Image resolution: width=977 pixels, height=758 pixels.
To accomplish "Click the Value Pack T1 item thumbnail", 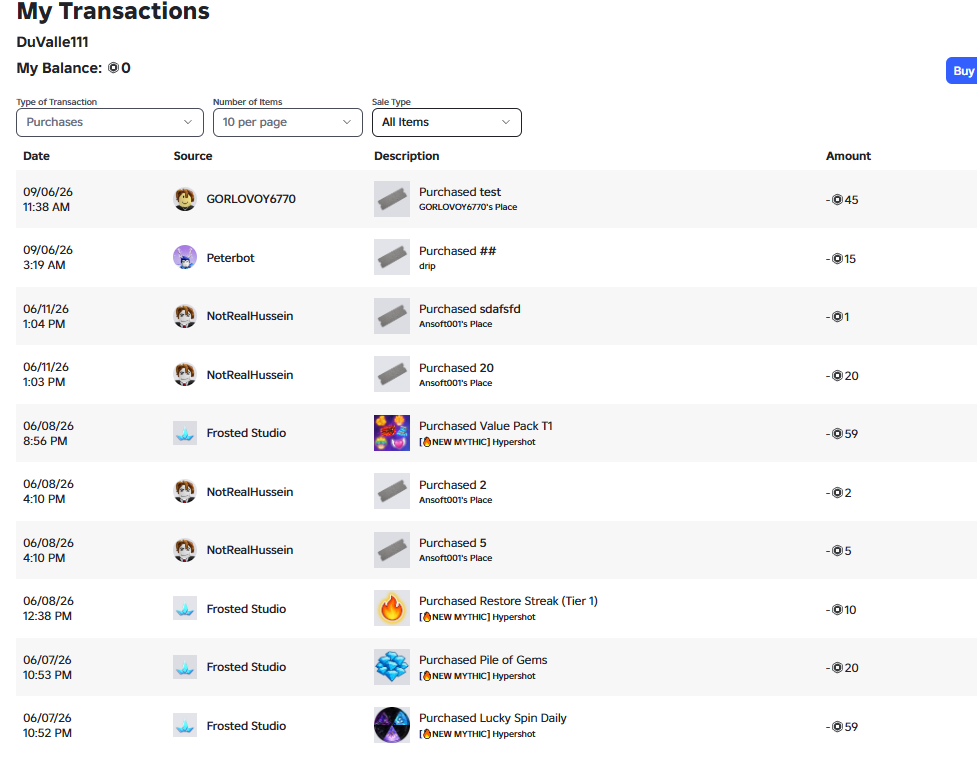I will pos(392,433).
